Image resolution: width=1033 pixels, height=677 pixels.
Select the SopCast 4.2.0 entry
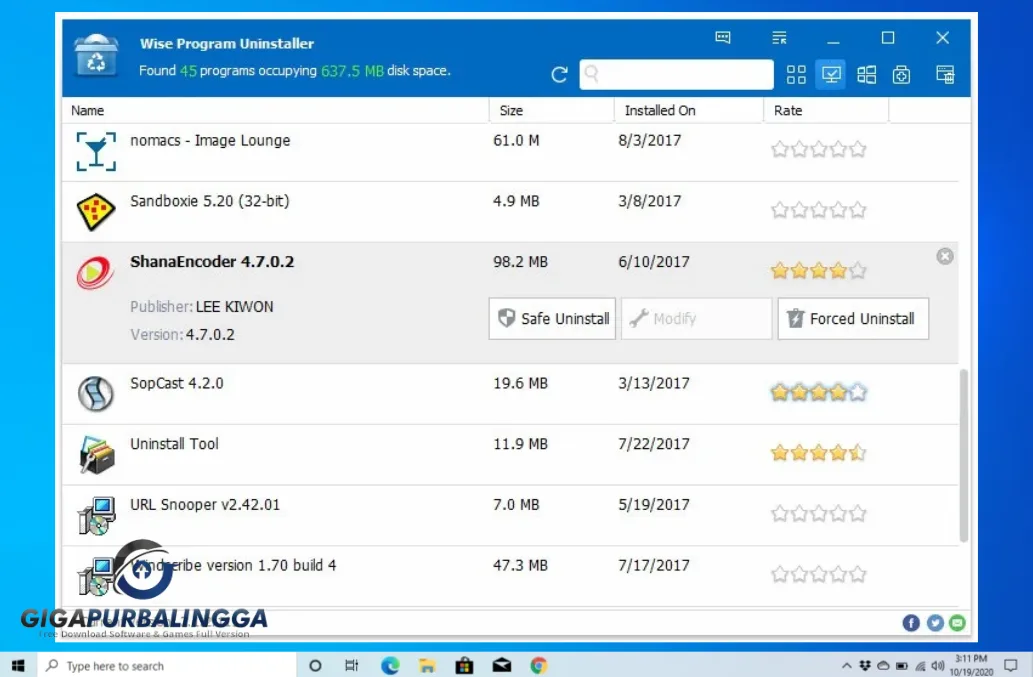[x=511, y=394]
